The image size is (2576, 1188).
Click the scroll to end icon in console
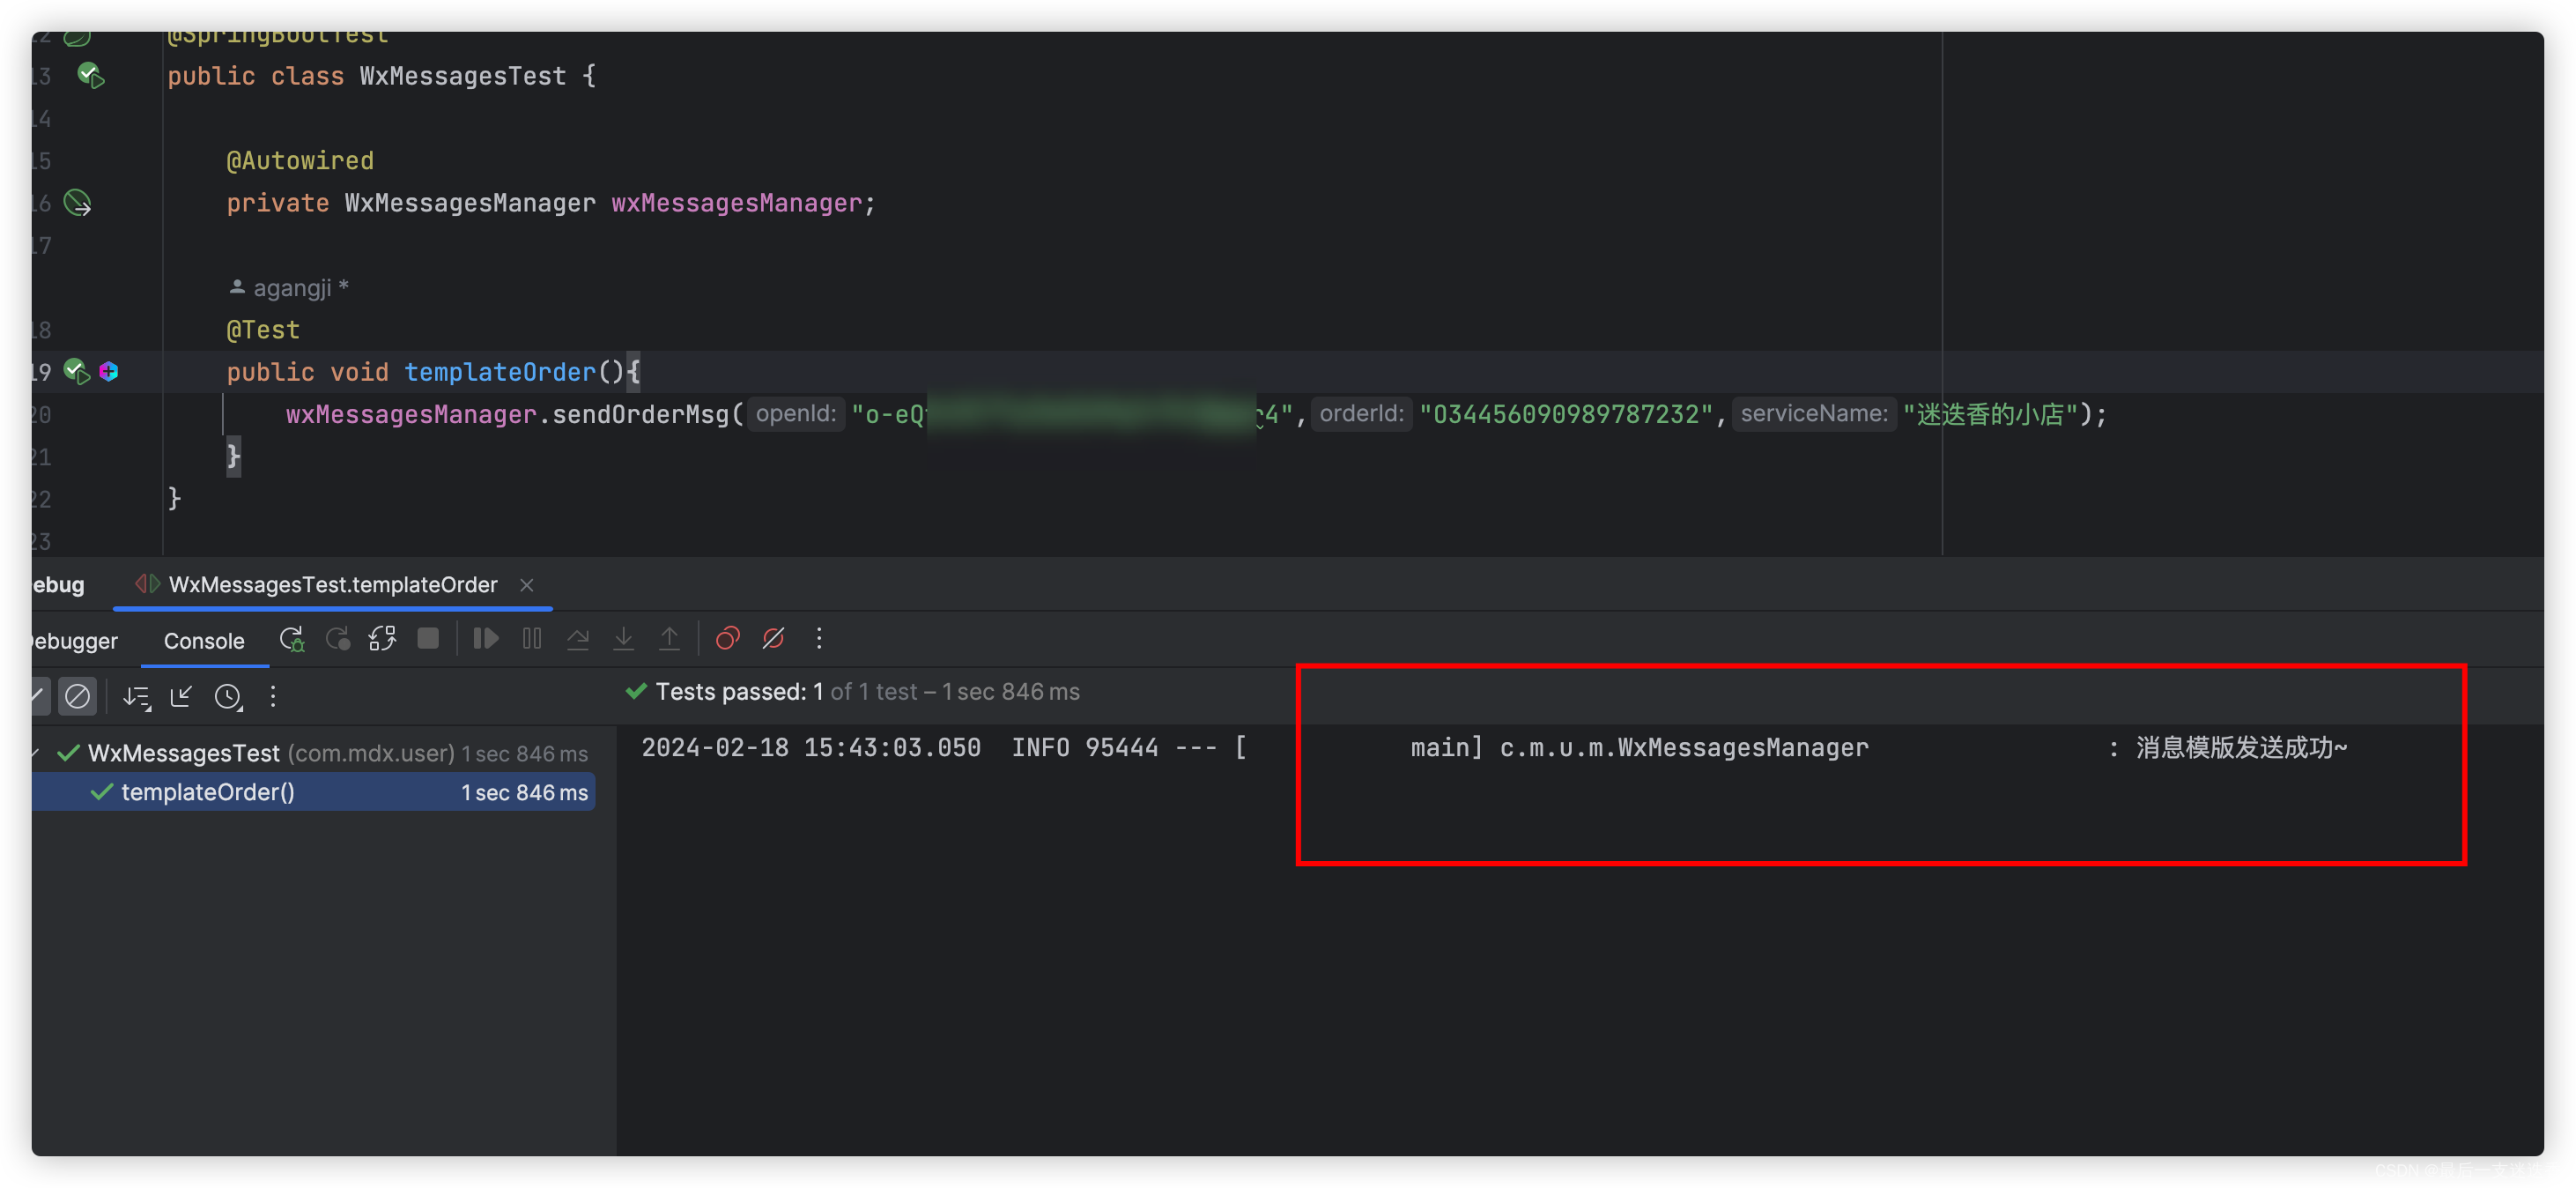(143, 698)
